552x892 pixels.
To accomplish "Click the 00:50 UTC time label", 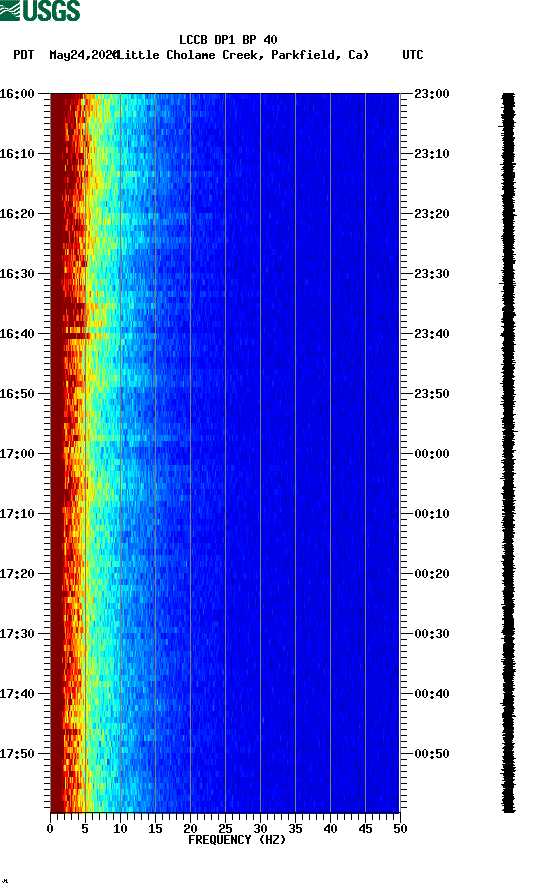I will pyautogui.click(x=432, y=754).
